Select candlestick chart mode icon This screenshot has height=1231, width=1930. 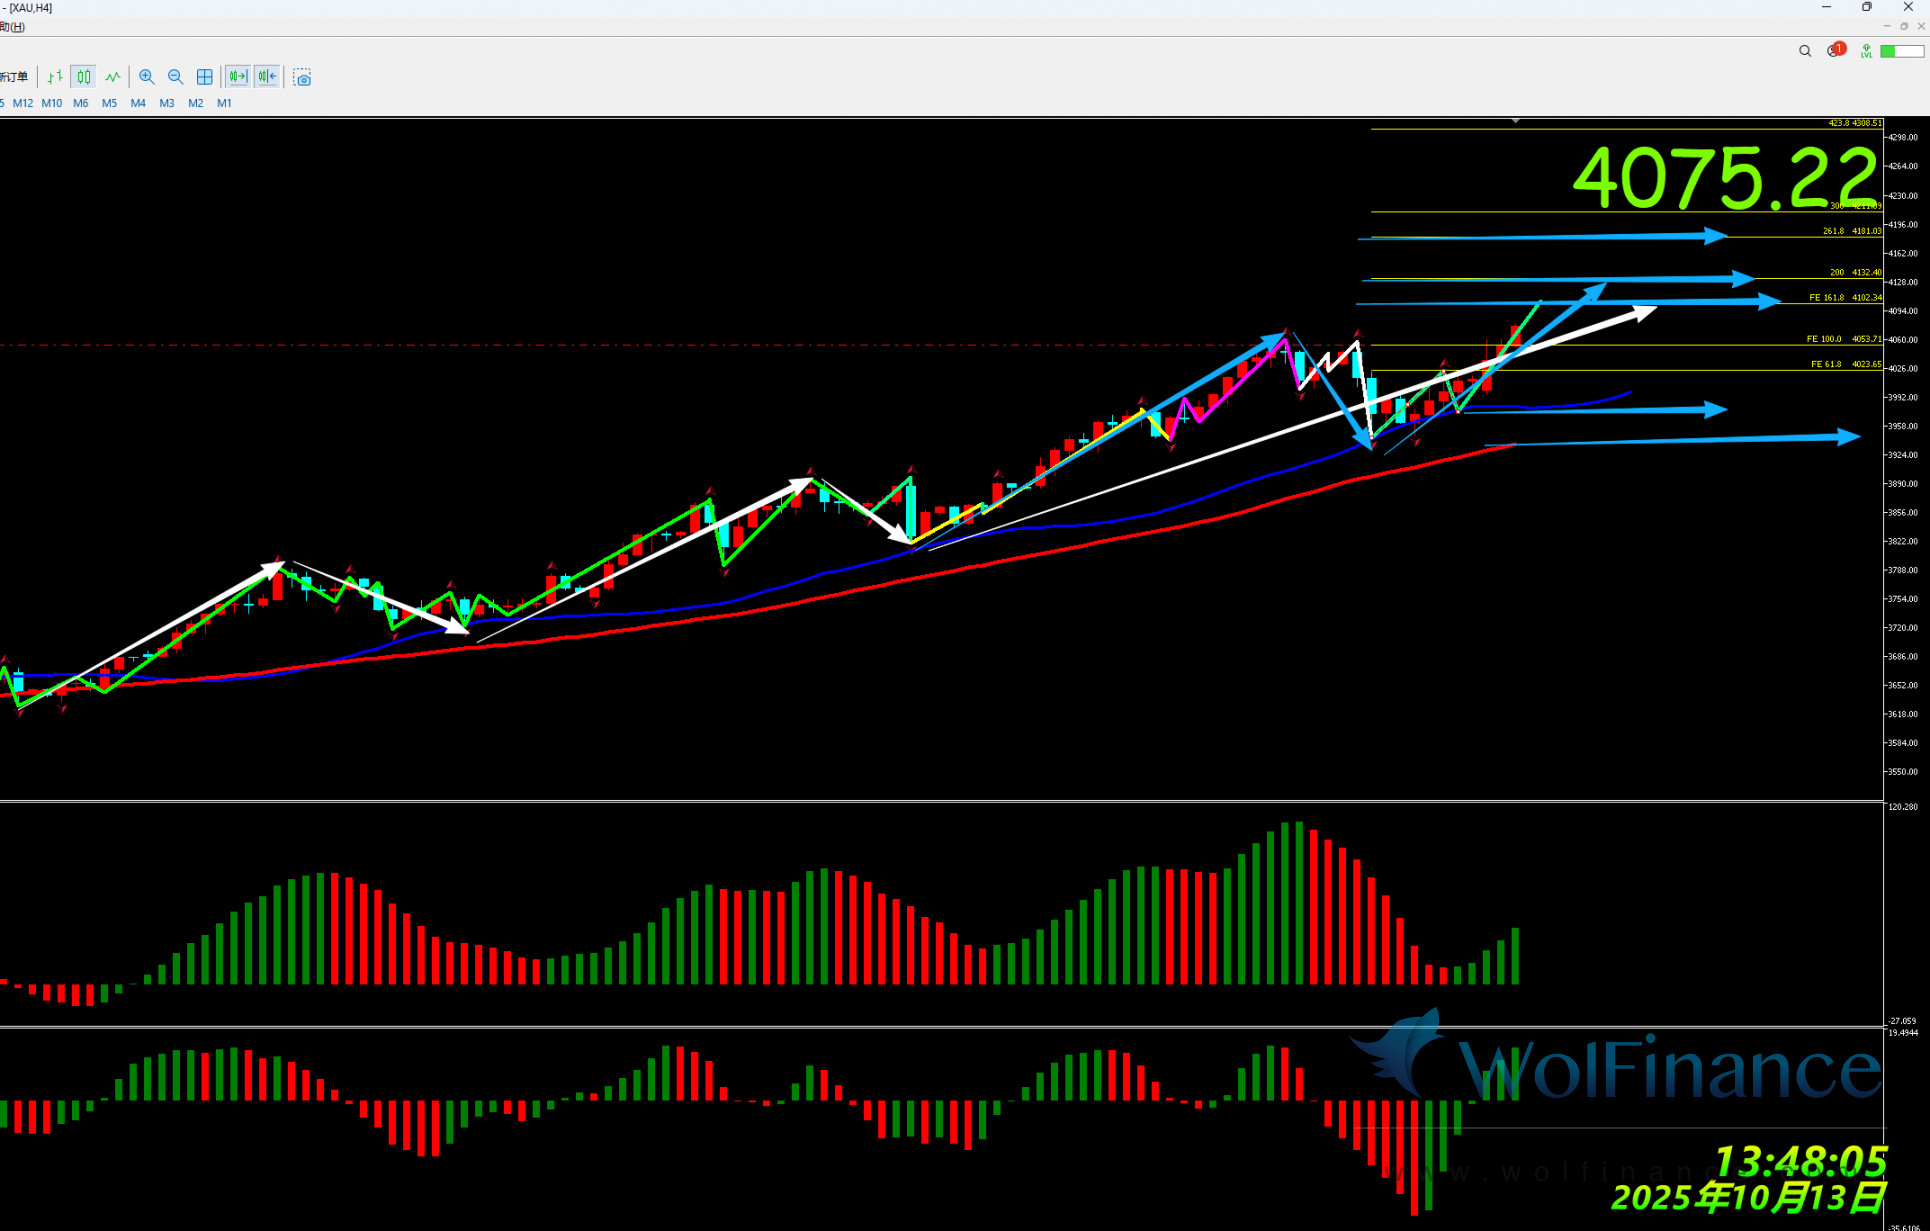pos(84,77)
